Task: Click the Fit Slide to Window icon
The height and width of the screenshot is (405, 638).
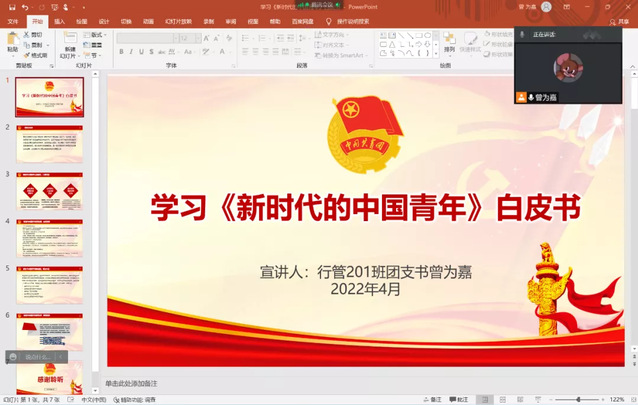Action: pos(632,400)
